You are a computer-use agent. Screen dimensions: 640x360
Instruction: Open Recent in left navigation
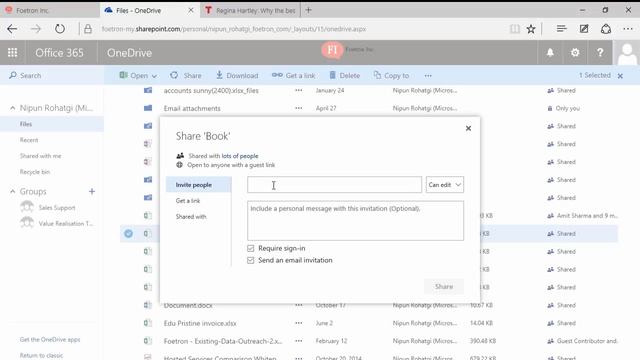29,140
